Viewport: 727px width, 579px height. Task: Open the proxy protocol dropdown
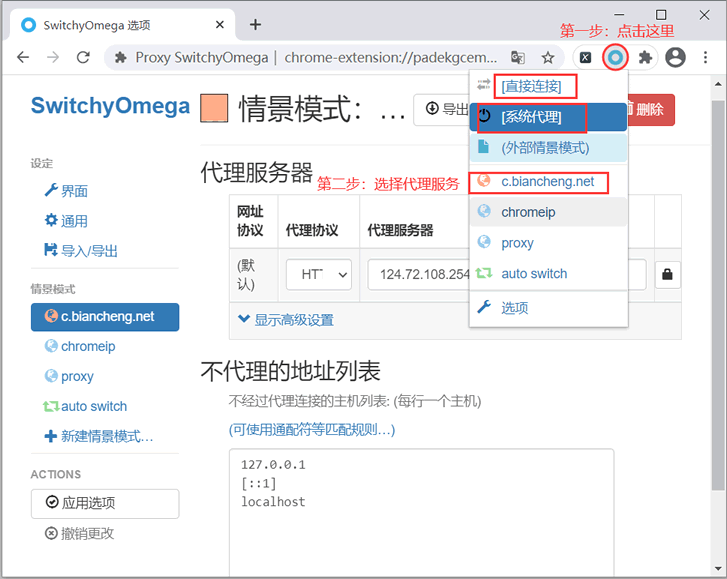(x=318, y=274)
